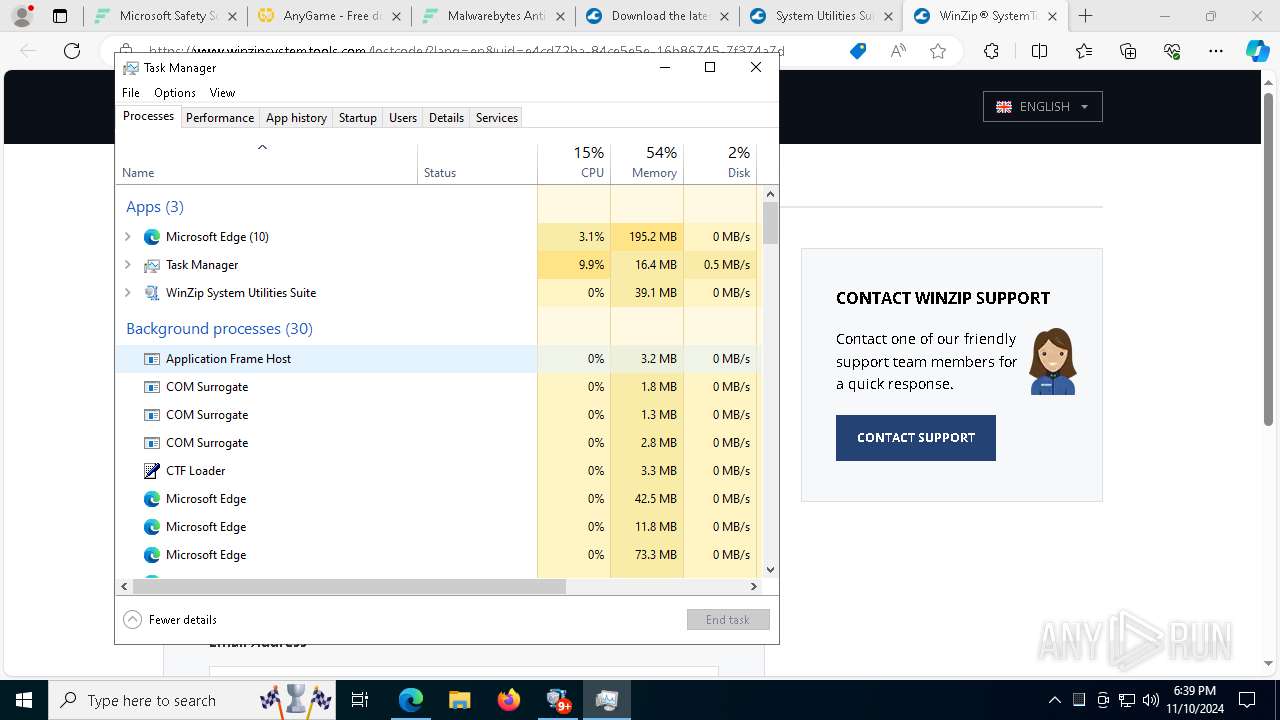Select the Microsoft Edge 42.5 MB row

(326, 499)
